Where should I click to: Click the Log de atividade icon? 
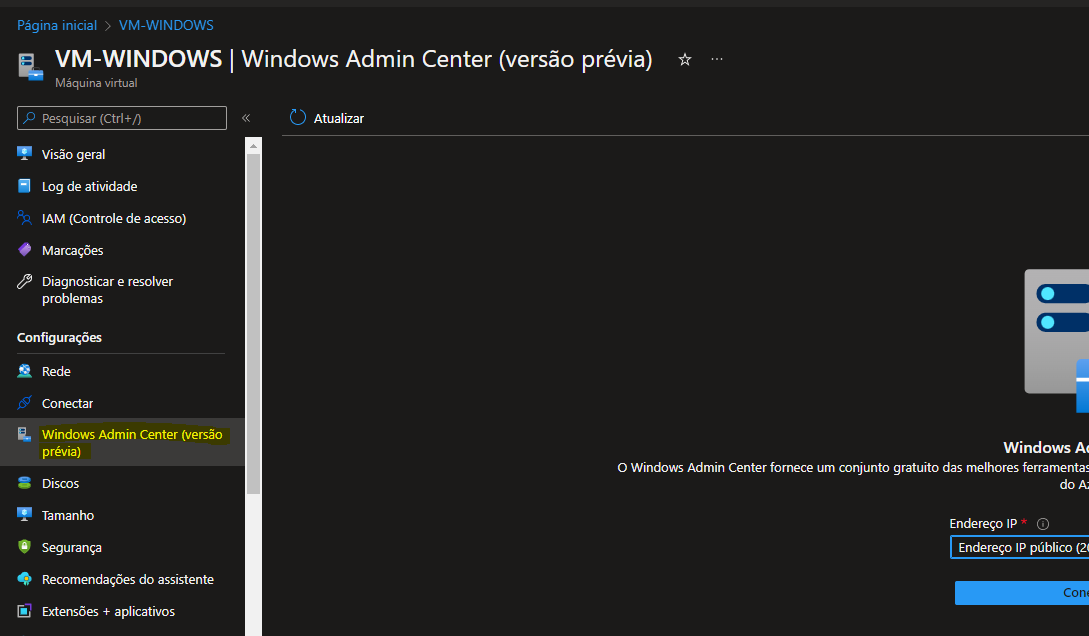24,185
